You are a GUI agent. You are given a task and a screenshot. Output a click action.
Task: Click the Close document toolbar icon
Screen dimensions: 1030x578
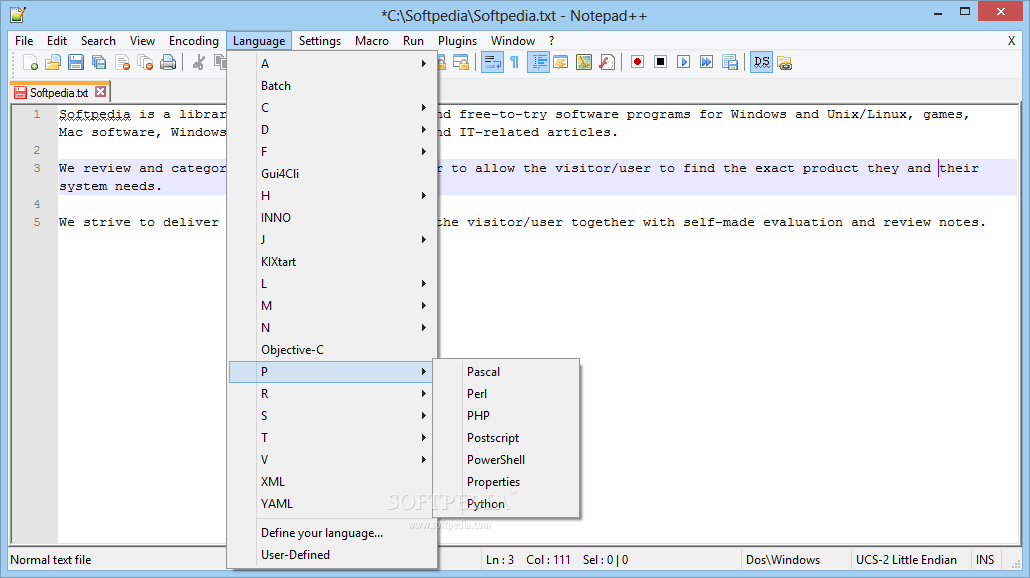(122, 62)
